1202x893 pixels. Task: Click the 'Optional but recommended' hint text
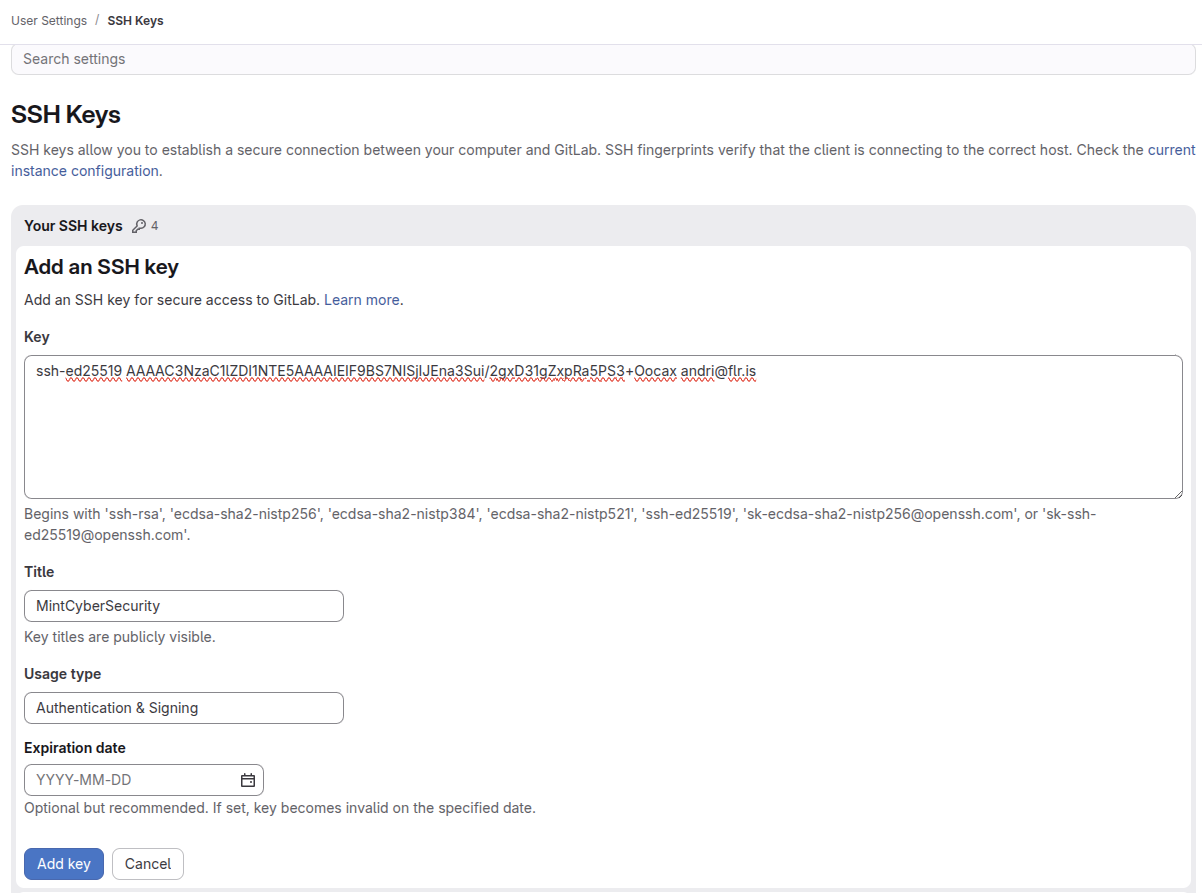point(280,808)
